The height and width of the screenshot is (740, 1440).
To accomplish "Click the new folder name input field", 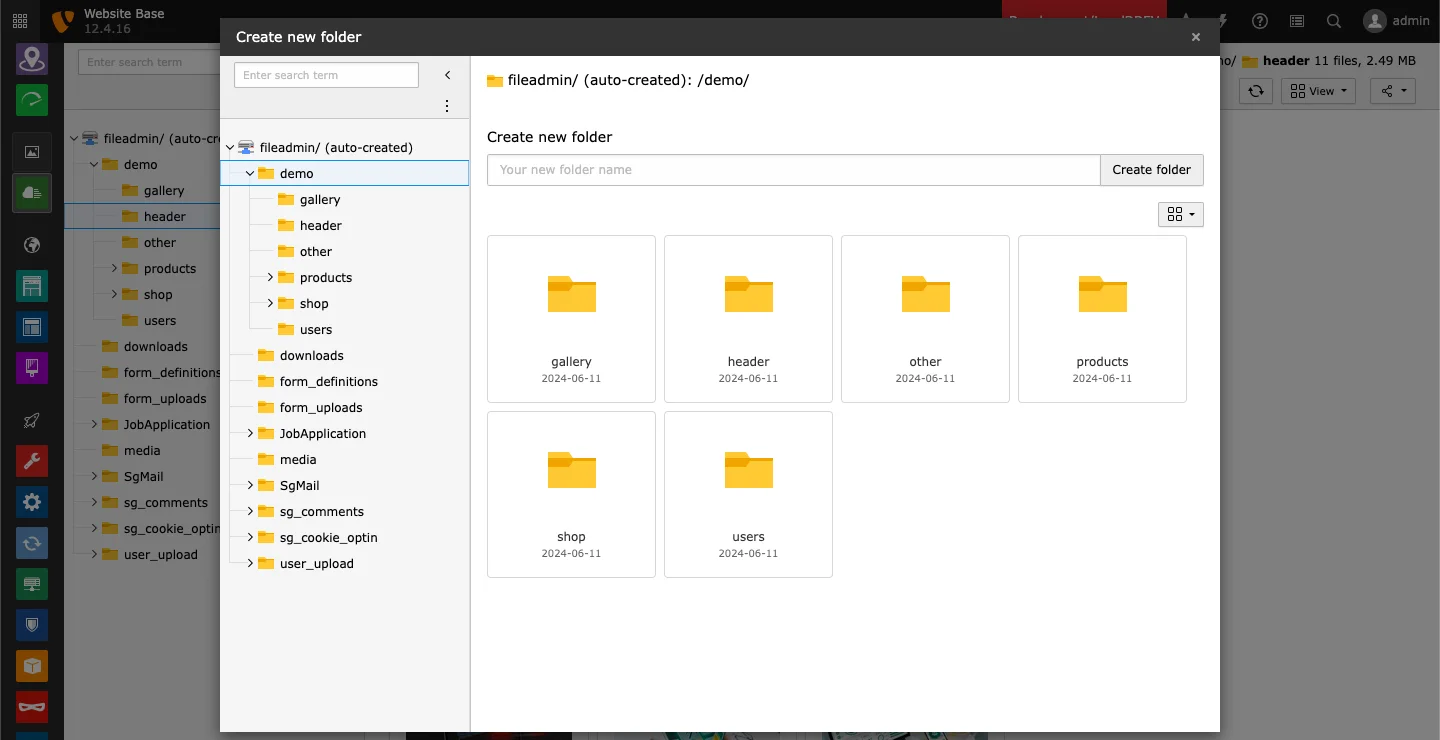I will (793, 170).
